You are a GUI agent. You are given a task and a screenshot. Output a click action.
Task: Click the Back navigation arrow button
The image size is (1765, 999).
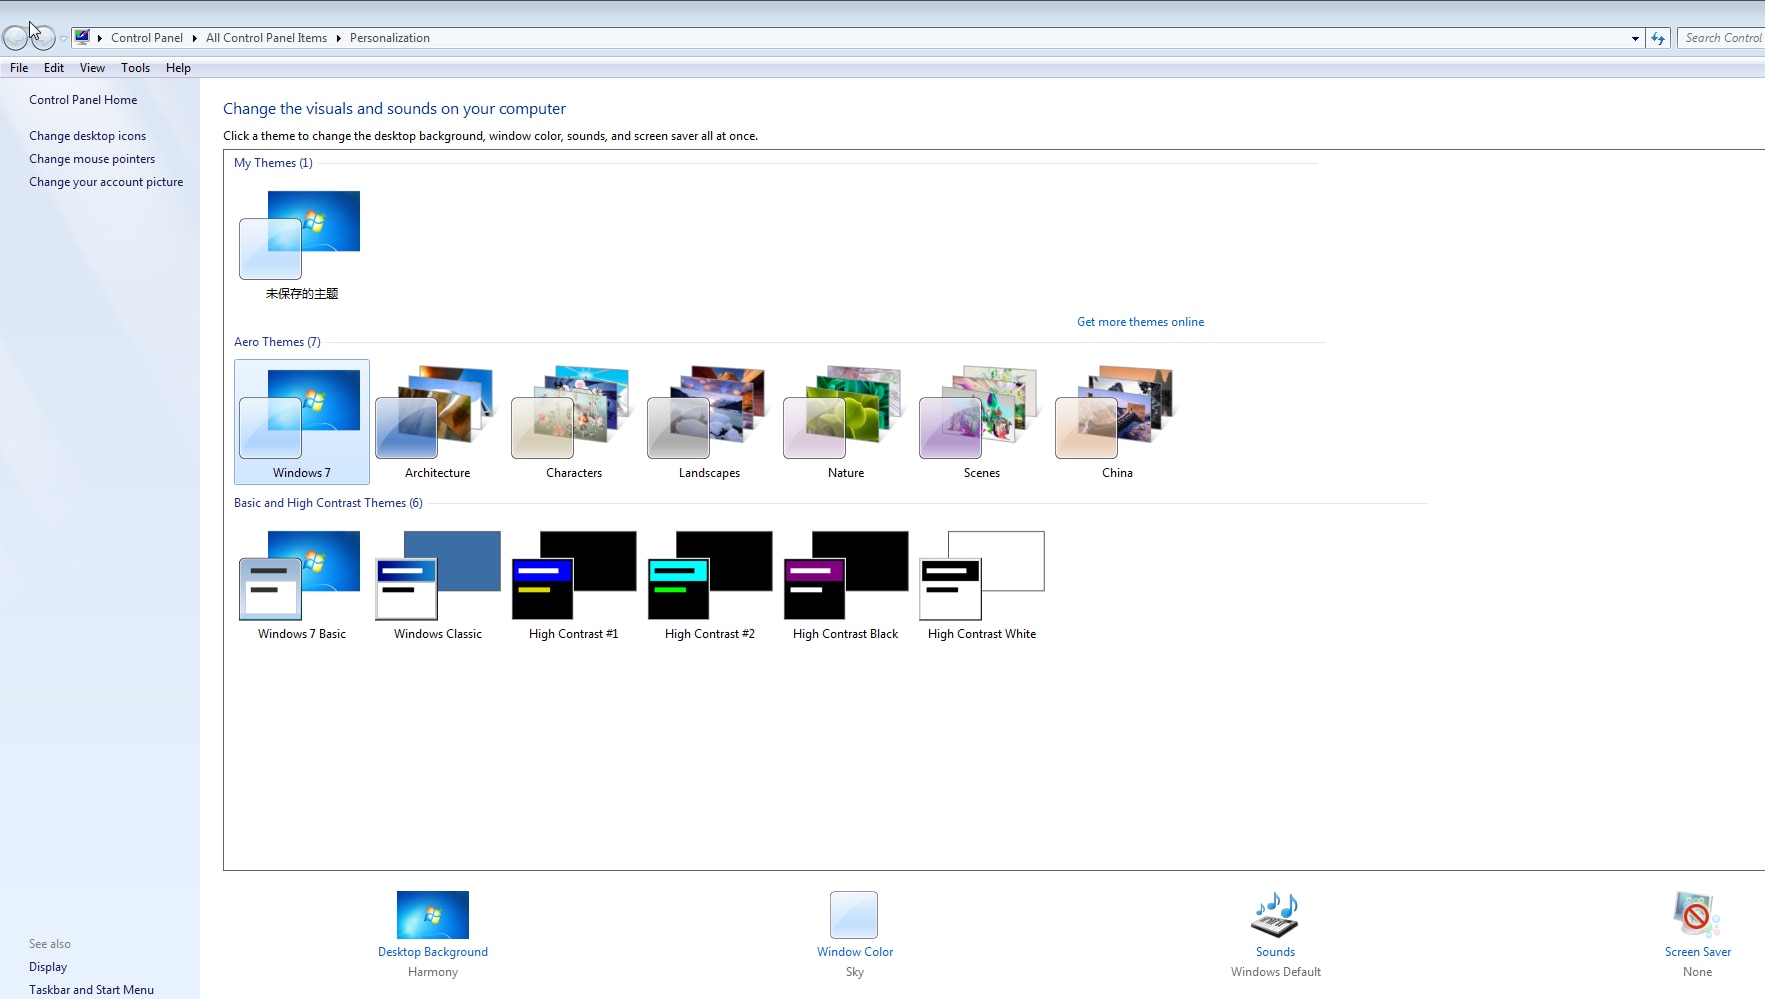tap(15, 38)
